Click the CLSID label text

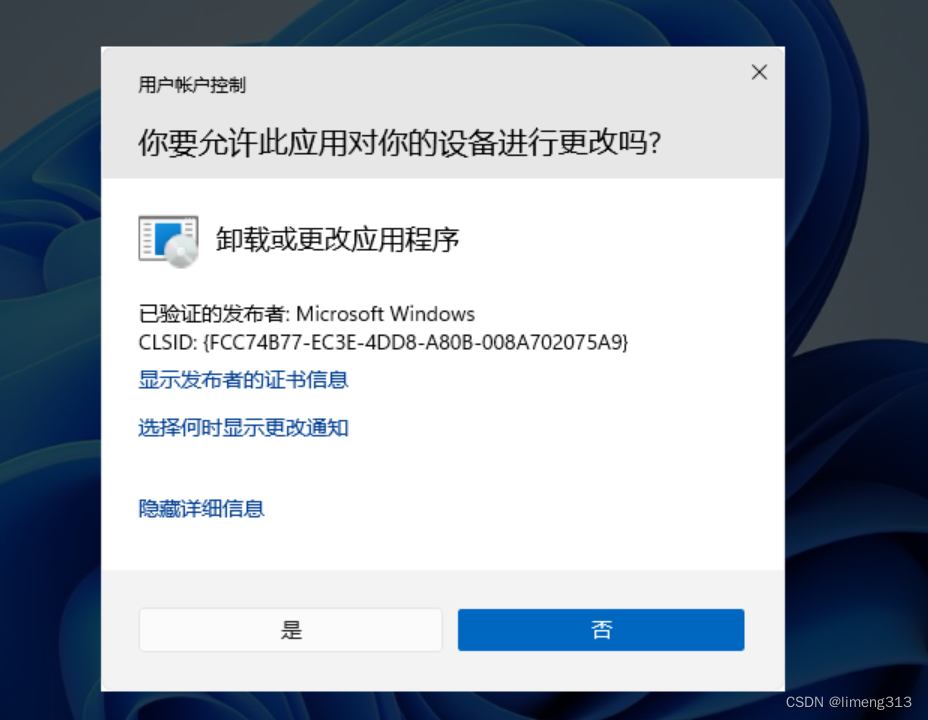(167, 342)
